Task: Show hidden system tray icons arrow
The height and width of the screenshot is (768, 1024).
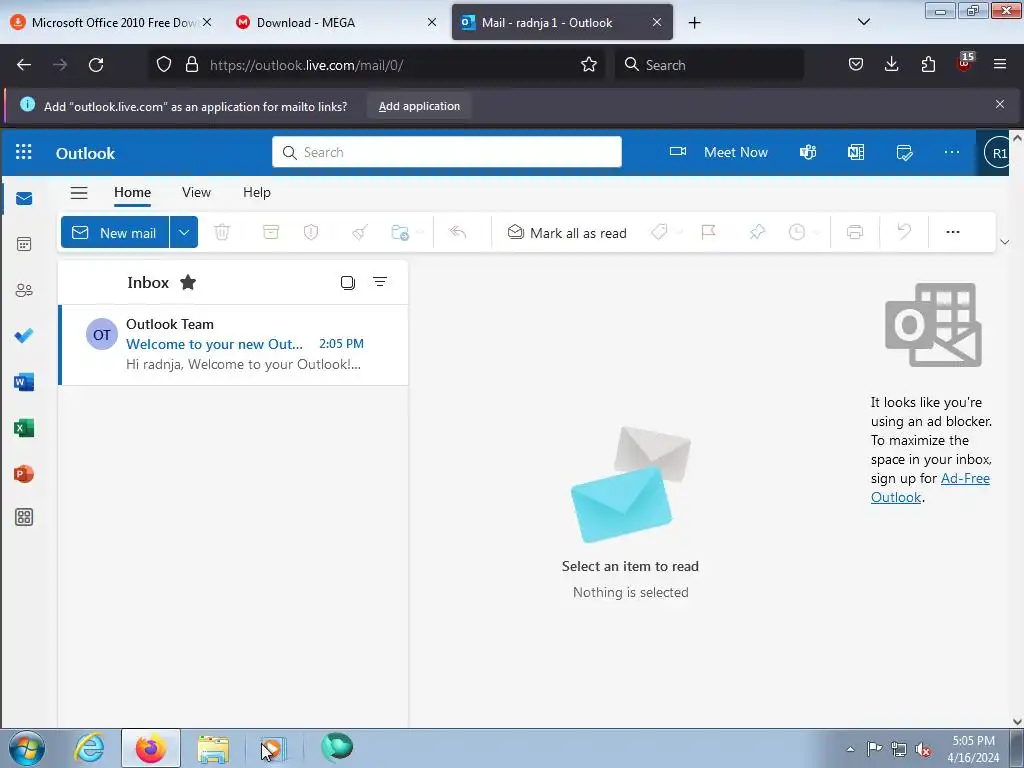Action: click(850, 749)
